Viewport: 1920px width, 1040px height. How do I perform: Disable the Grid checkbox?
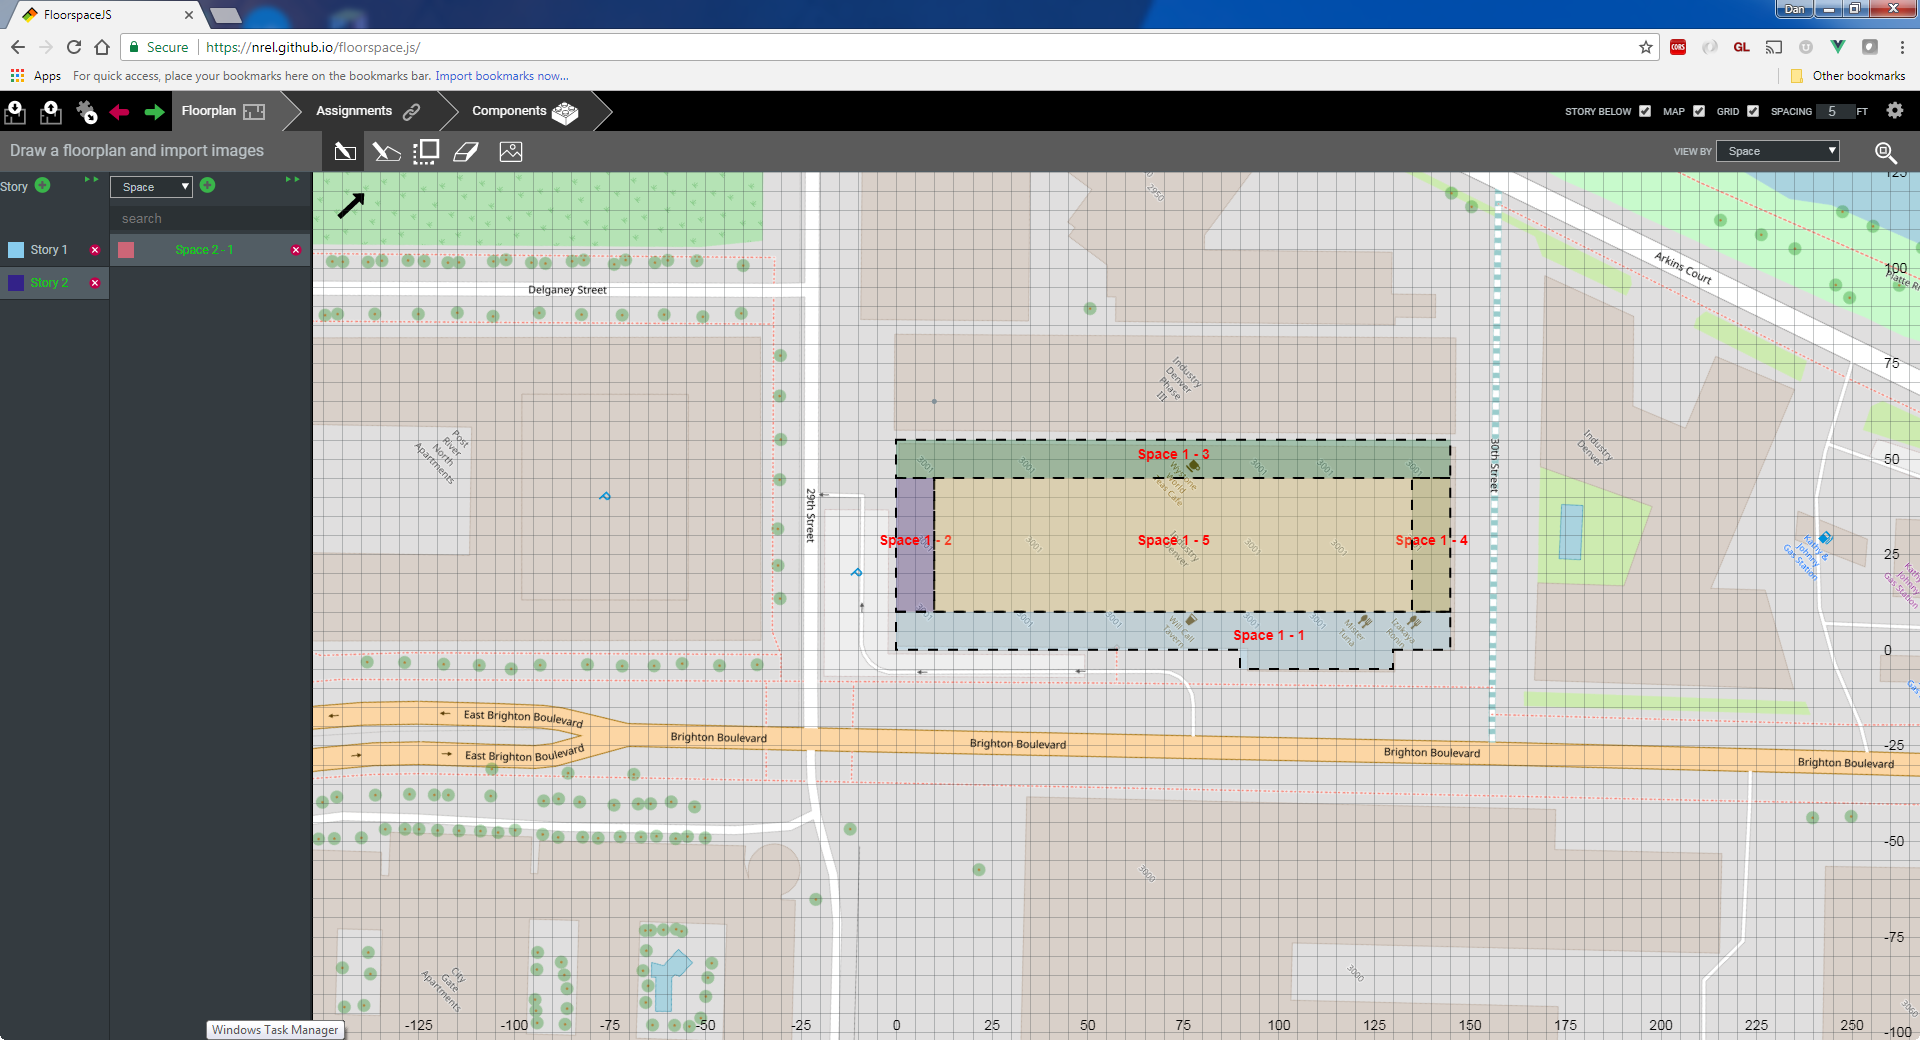coord(1753,111)
